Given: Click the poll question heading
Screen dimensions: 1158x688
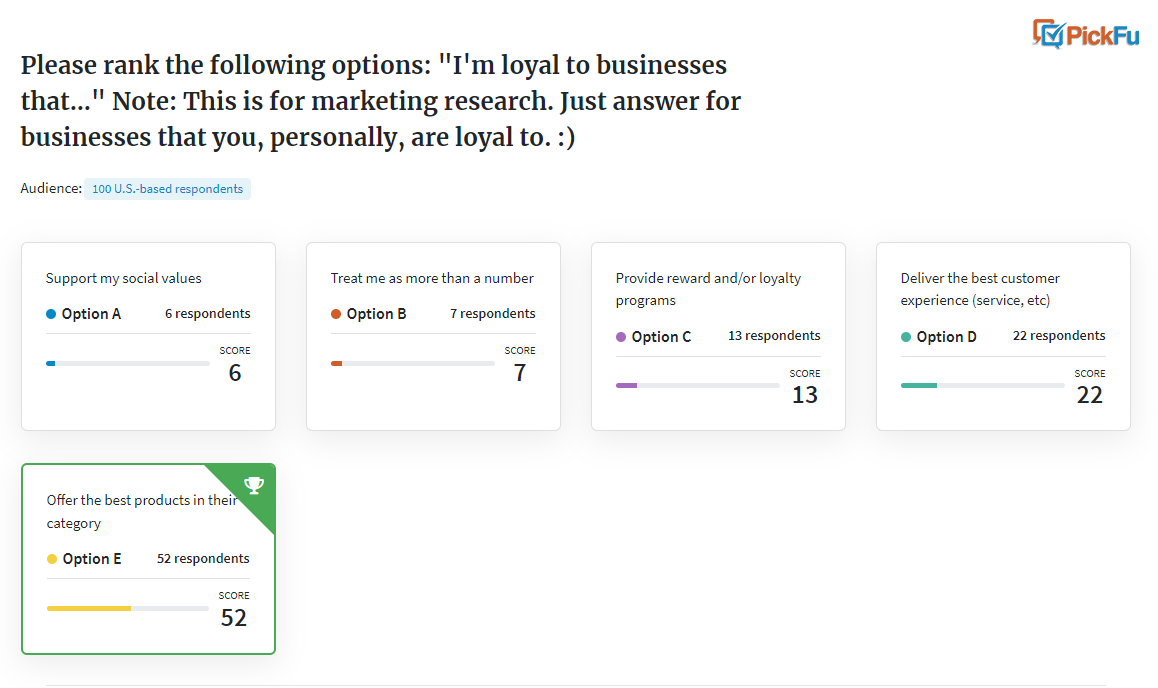Looking at the screenshot, I should click(x=380, y=101).
